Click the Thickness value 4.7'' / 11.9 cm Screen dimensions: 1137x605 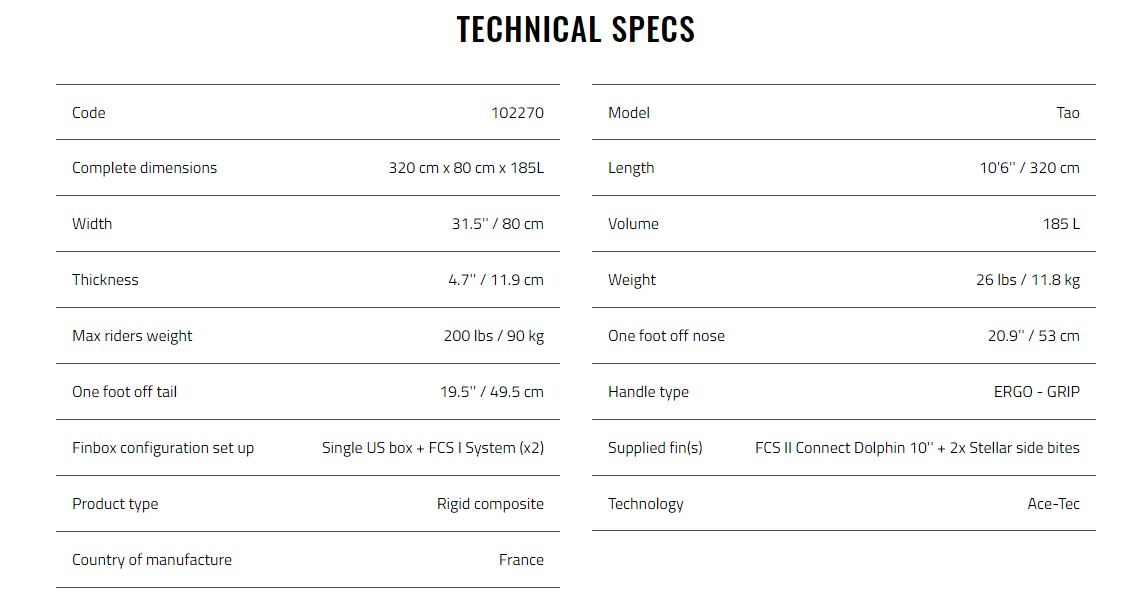(x=496, y=279)
